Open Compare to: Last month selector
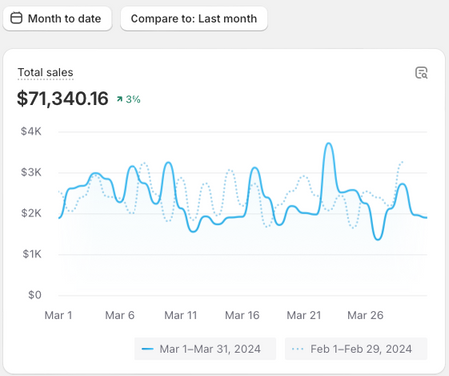Viewport: 449px width, 376px height. (194, 19)
